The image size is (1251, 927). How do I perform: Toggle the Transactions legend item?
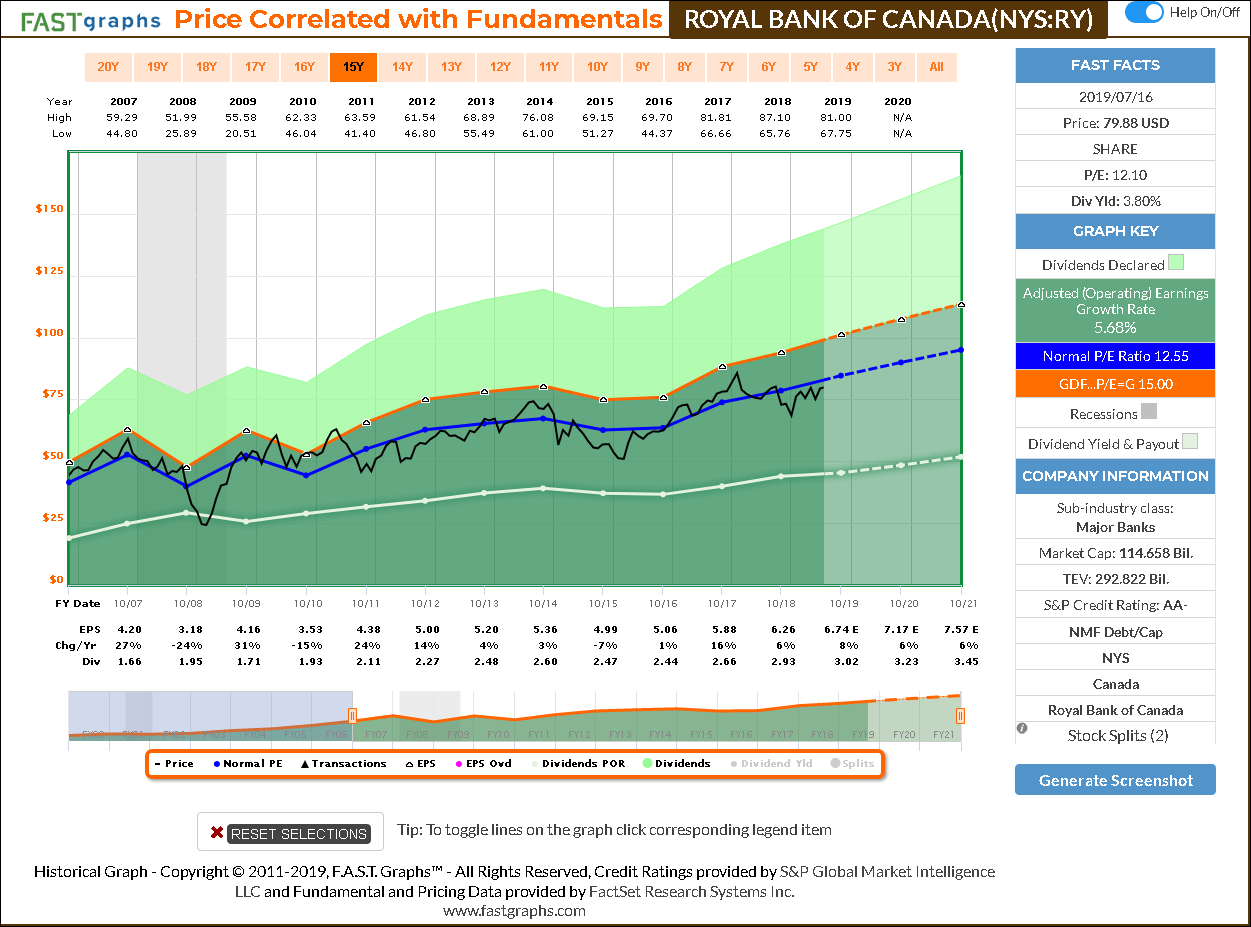click(x=343, y=764)
